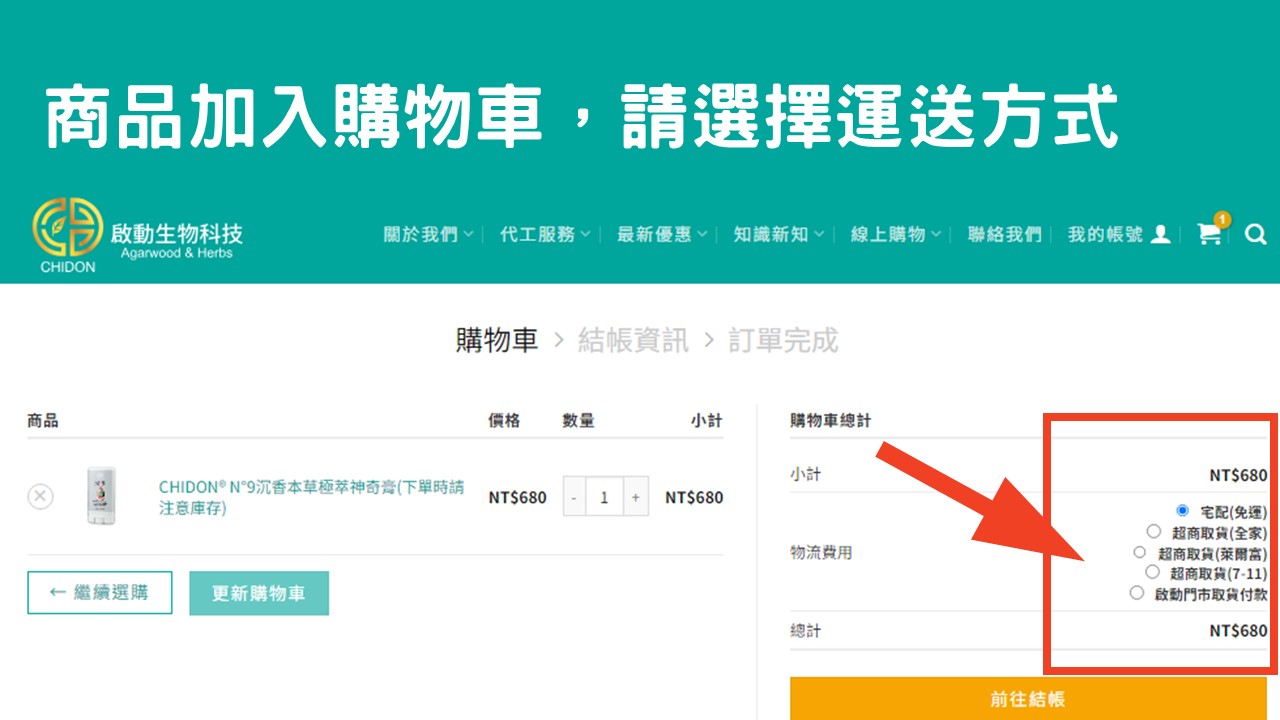Go to 購物車 step in breadcrumb
The image size is (1280, 720).
[x=497, y=340]
